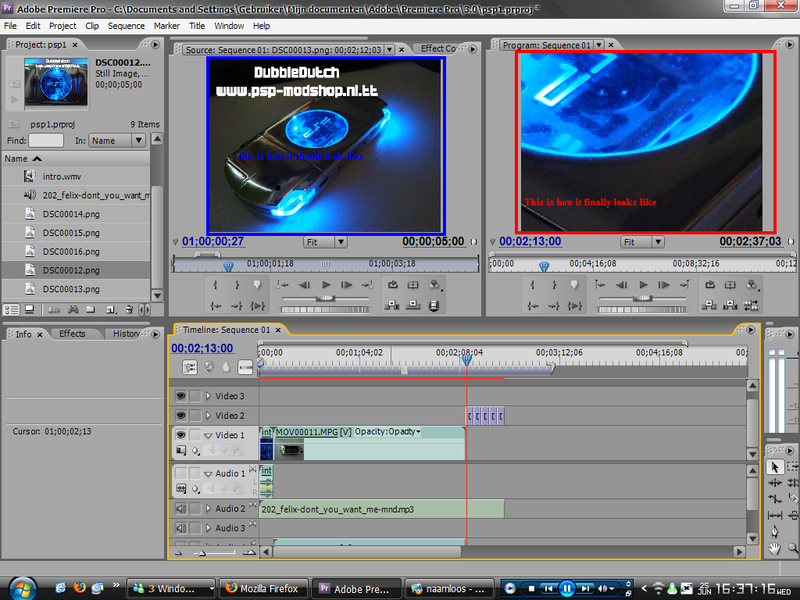Viewport: 800px width, 600px height.
Task: Step back one frame in Source monitor
Action: (x=305, y=285)
